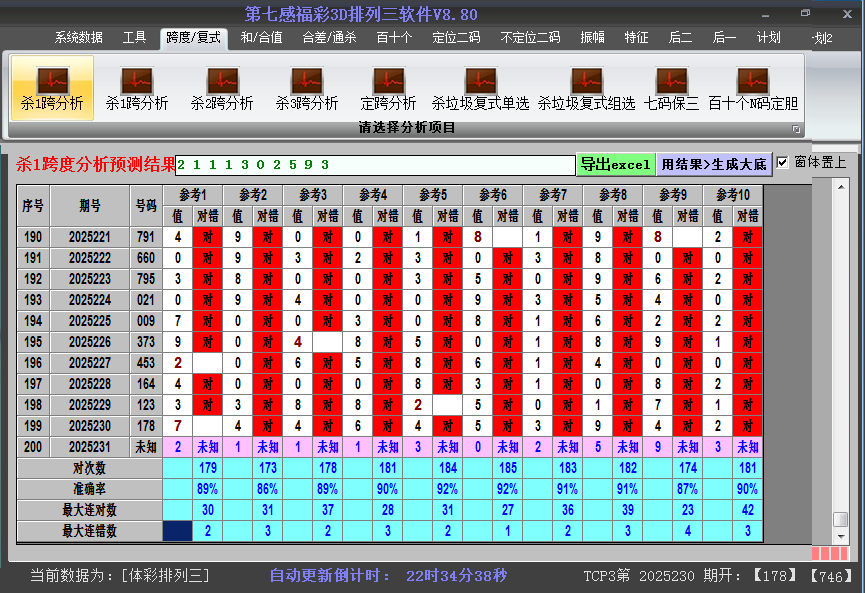Open the unhighlighted 杀1跨分析 tool
Viewport: 865px width, 593px height.
[137, 88]
